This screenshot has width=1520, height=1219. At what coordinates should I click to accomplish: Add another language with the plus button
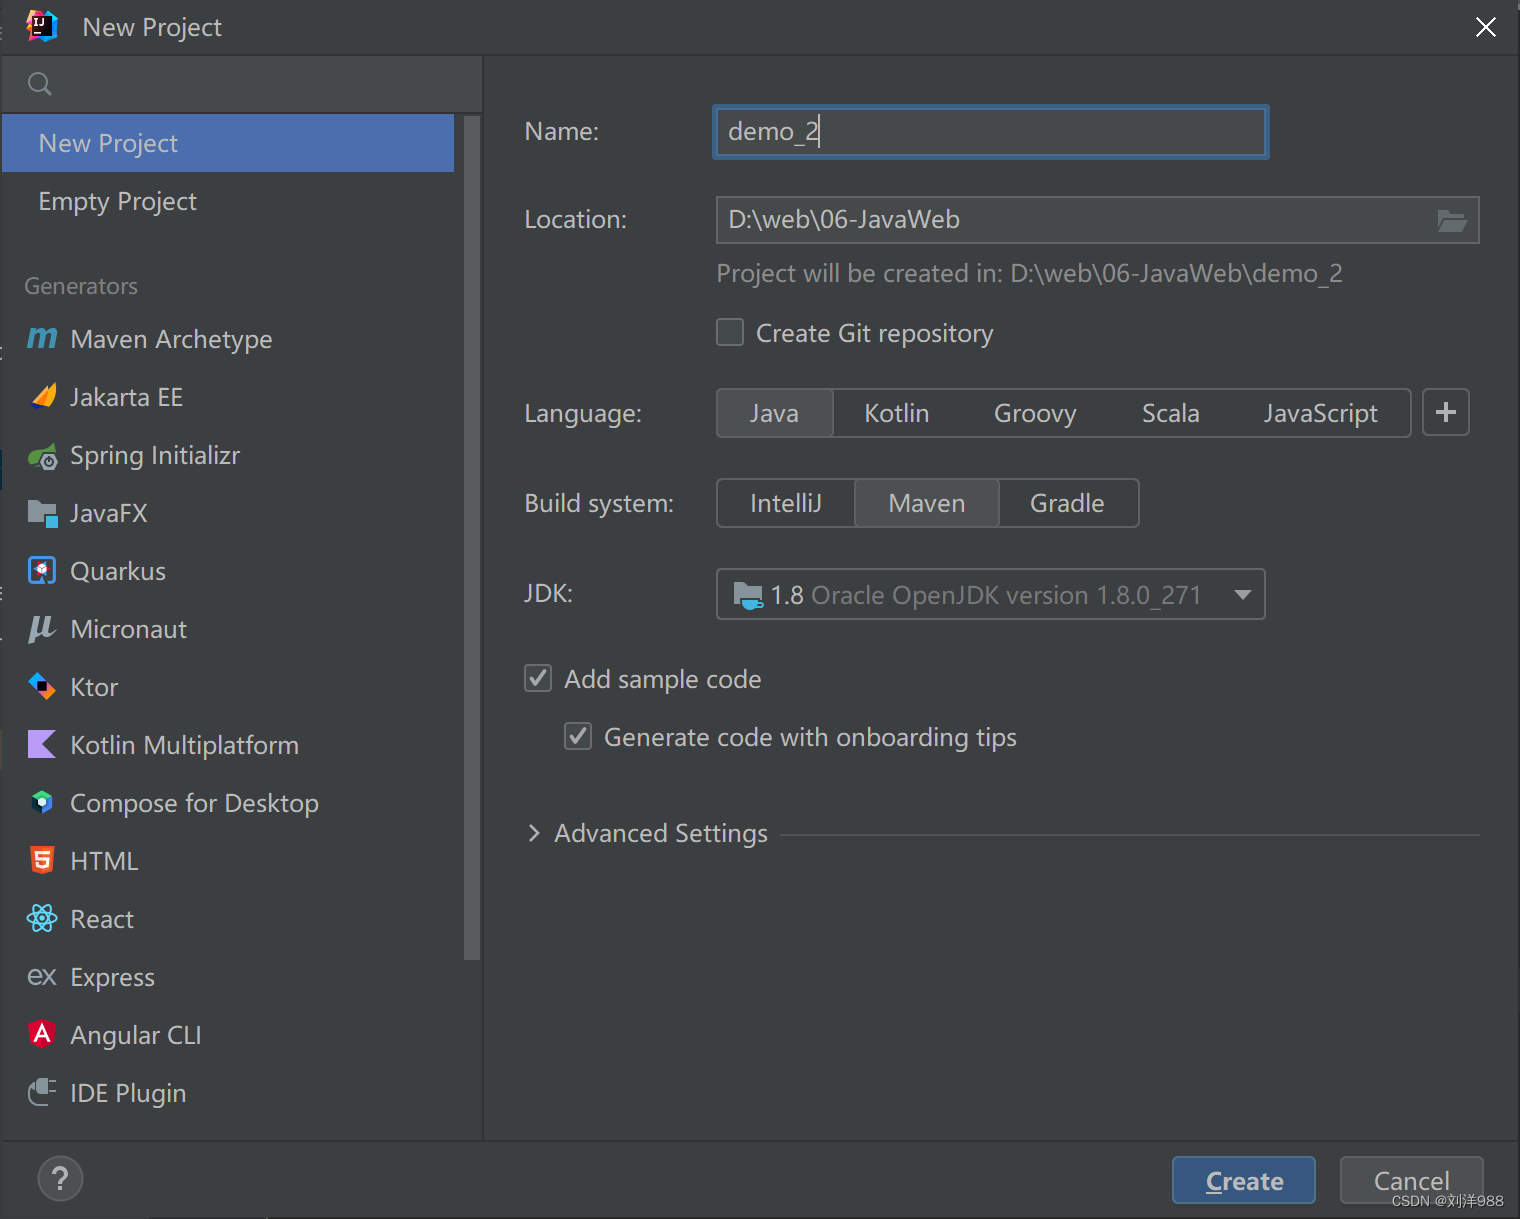pyautogui.click(x=1446, y=412)
